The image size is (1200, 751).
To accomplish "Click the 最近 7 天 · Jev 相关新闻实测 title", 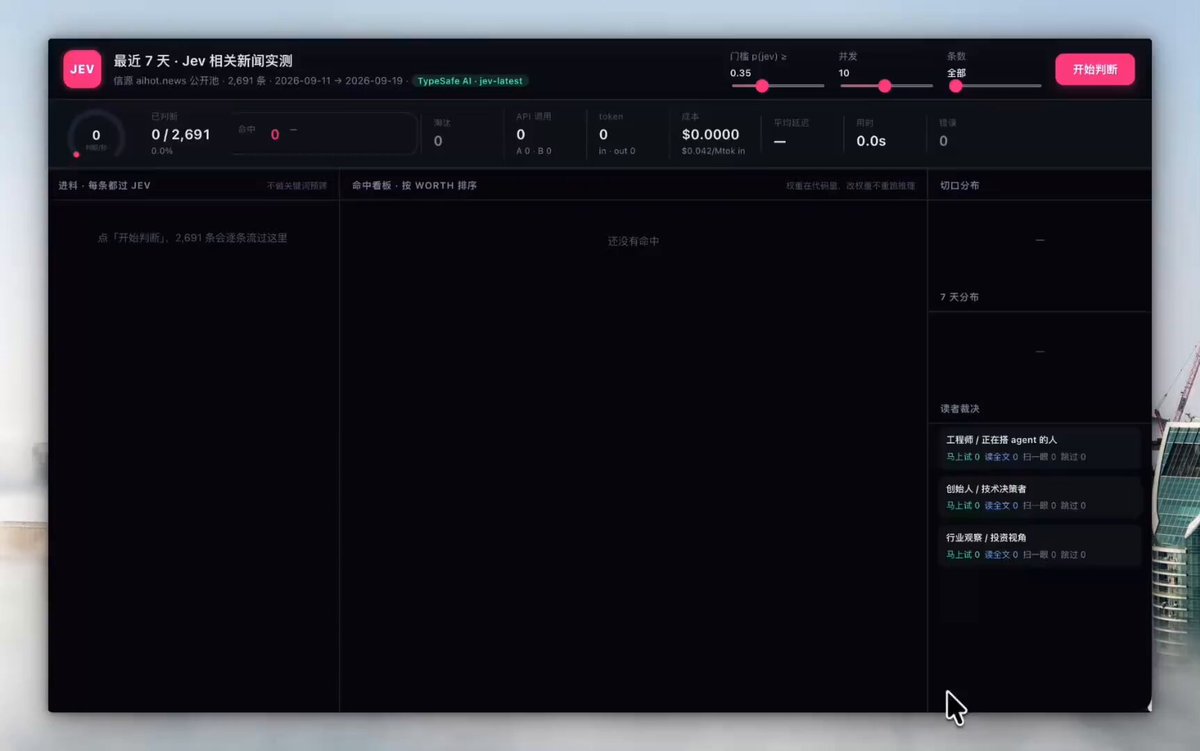I will pos(203,61).
